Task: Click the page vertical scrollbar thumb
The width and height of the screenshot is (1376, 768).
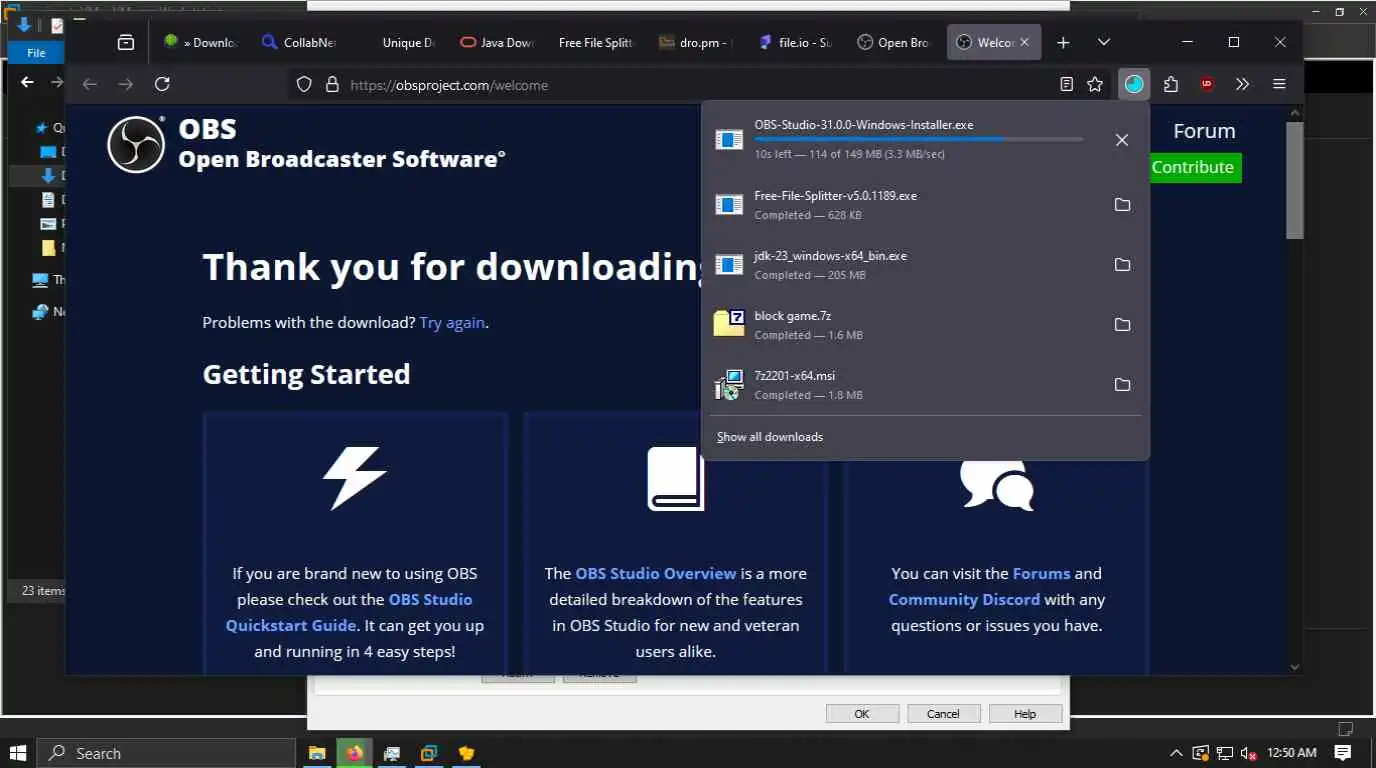Action: tap(1294, 180)
